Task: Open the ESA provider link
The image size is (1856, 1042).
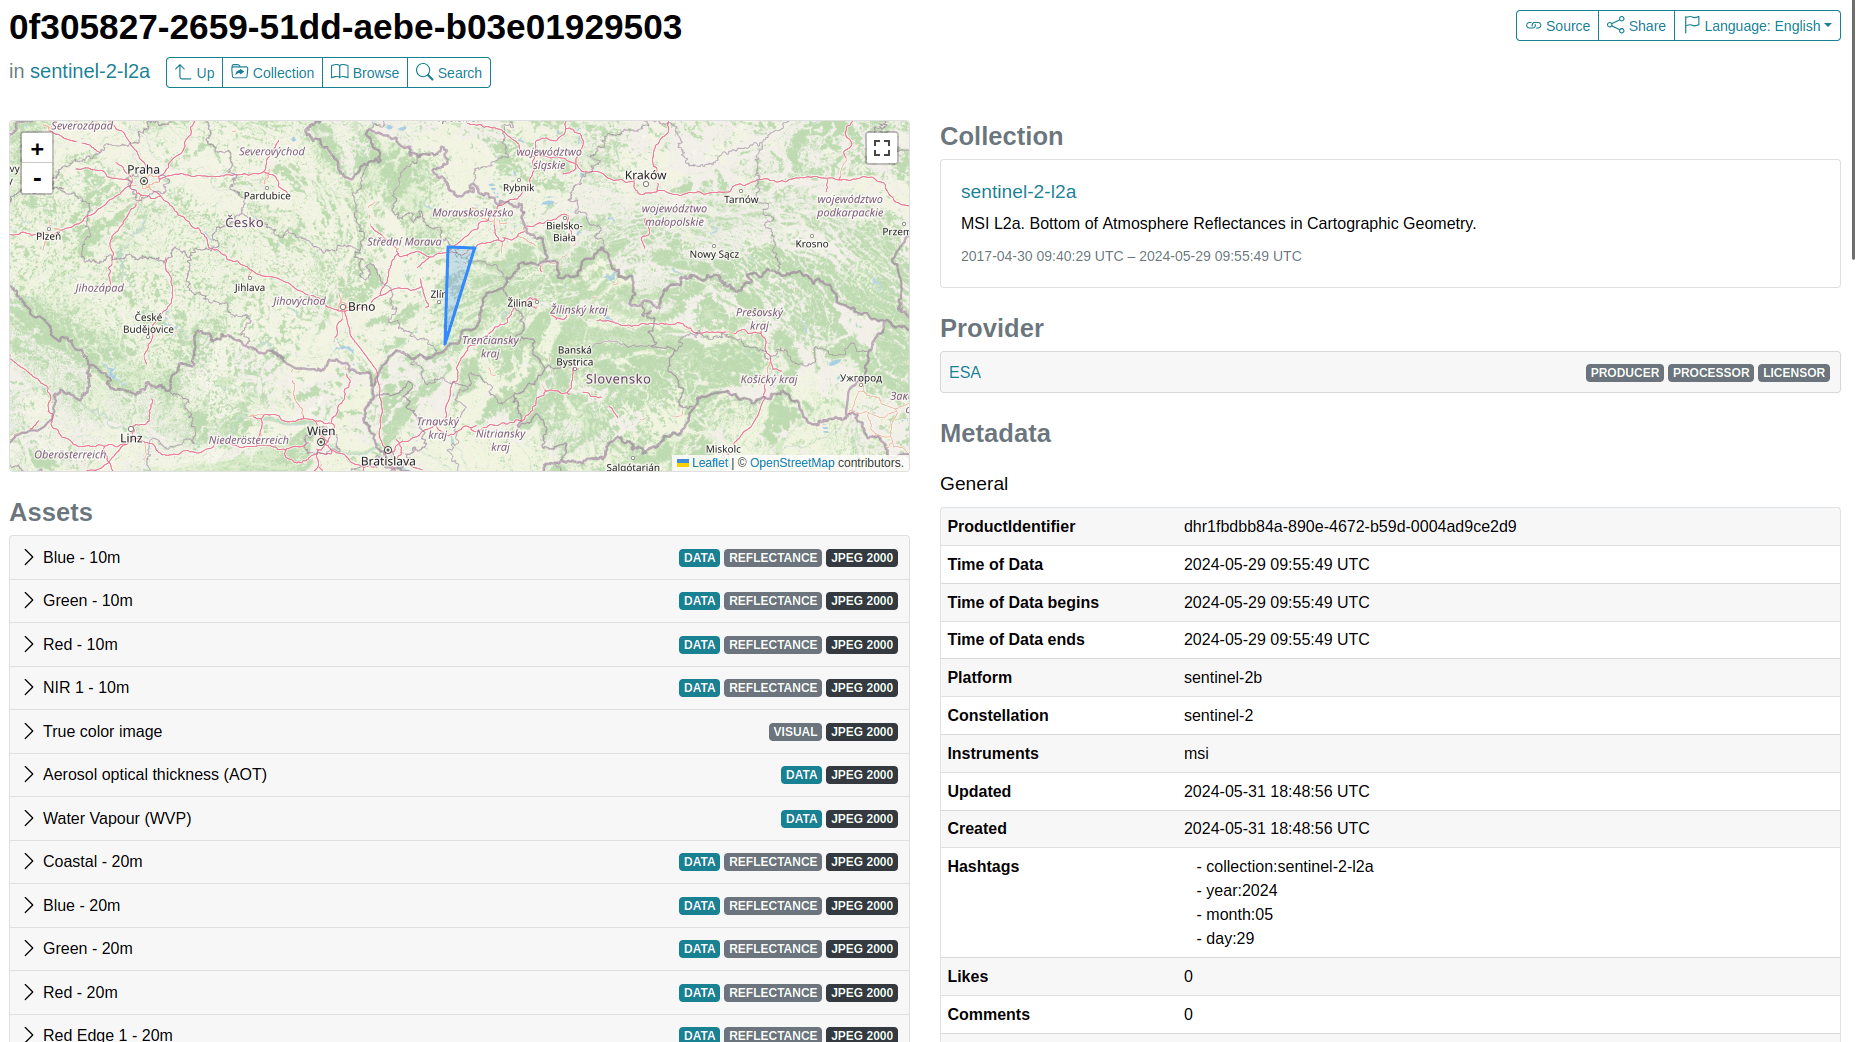Action: tap(964, 373)
